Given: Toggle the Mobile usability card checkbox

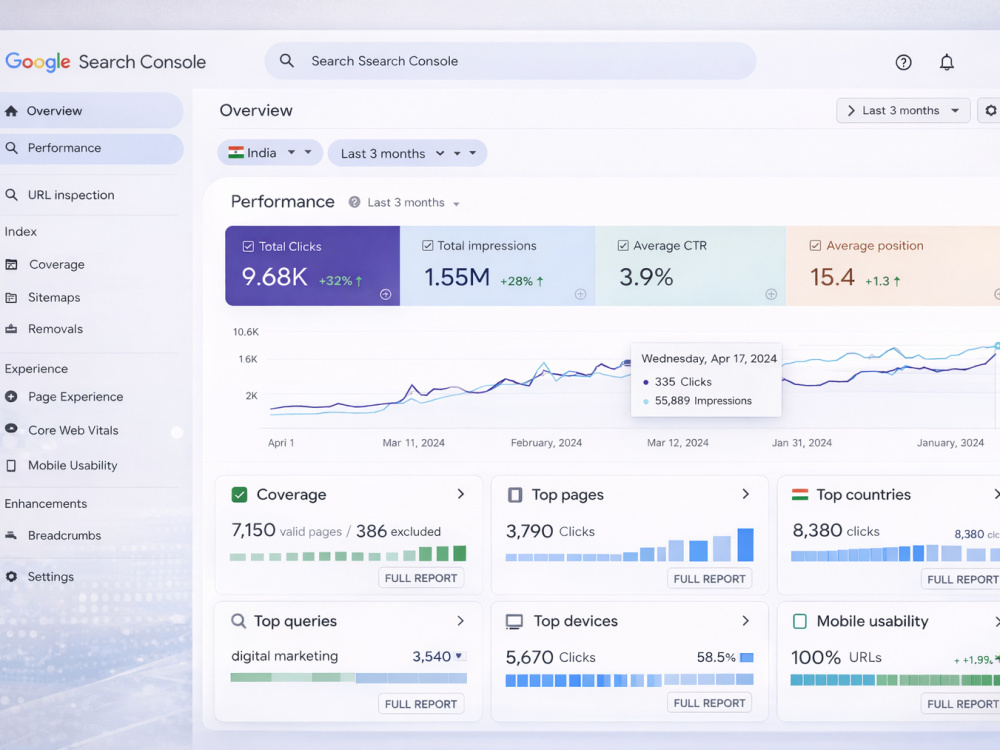Looking at the screenshot, I should [800, 621].
